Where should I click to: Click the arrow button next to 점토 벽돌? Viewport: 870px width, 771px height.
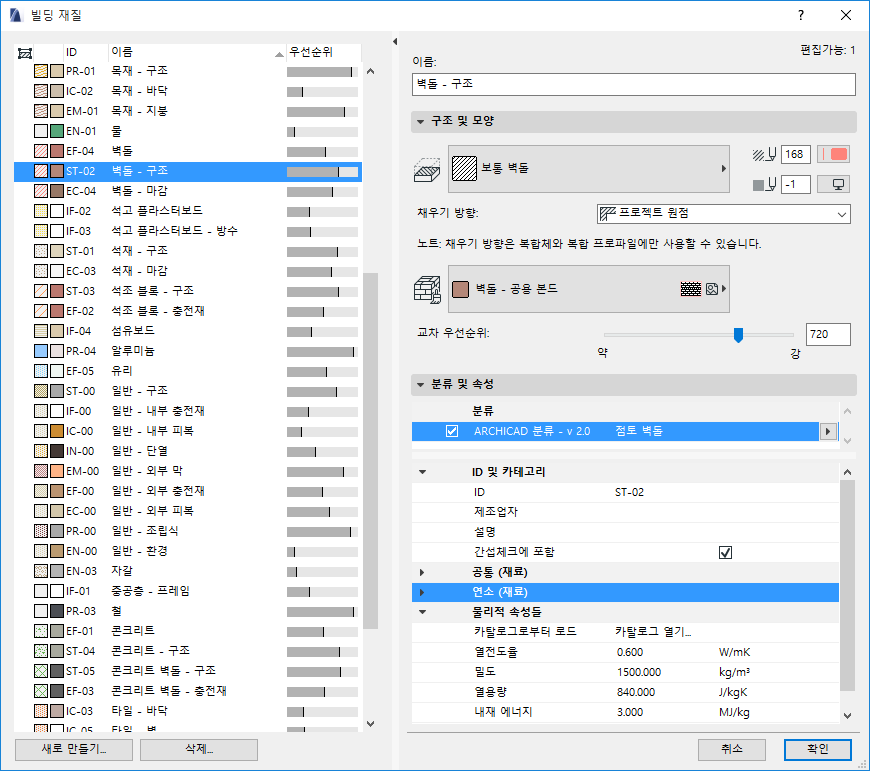(828, 432)
